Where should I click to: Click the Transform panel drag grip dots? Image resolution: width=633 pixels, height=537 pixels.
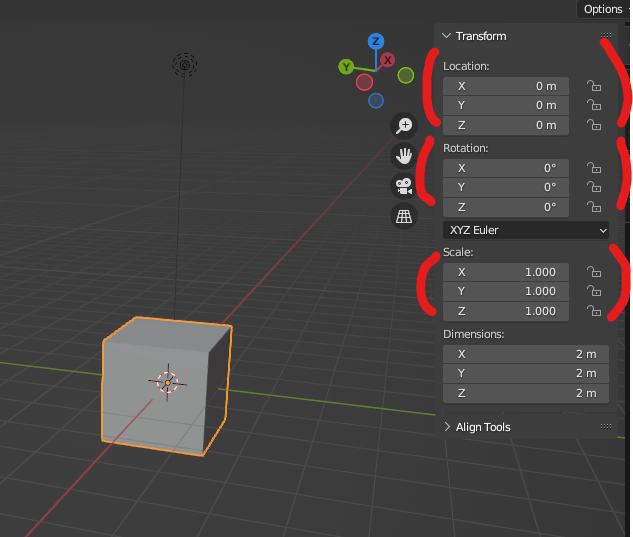[606, 36]
